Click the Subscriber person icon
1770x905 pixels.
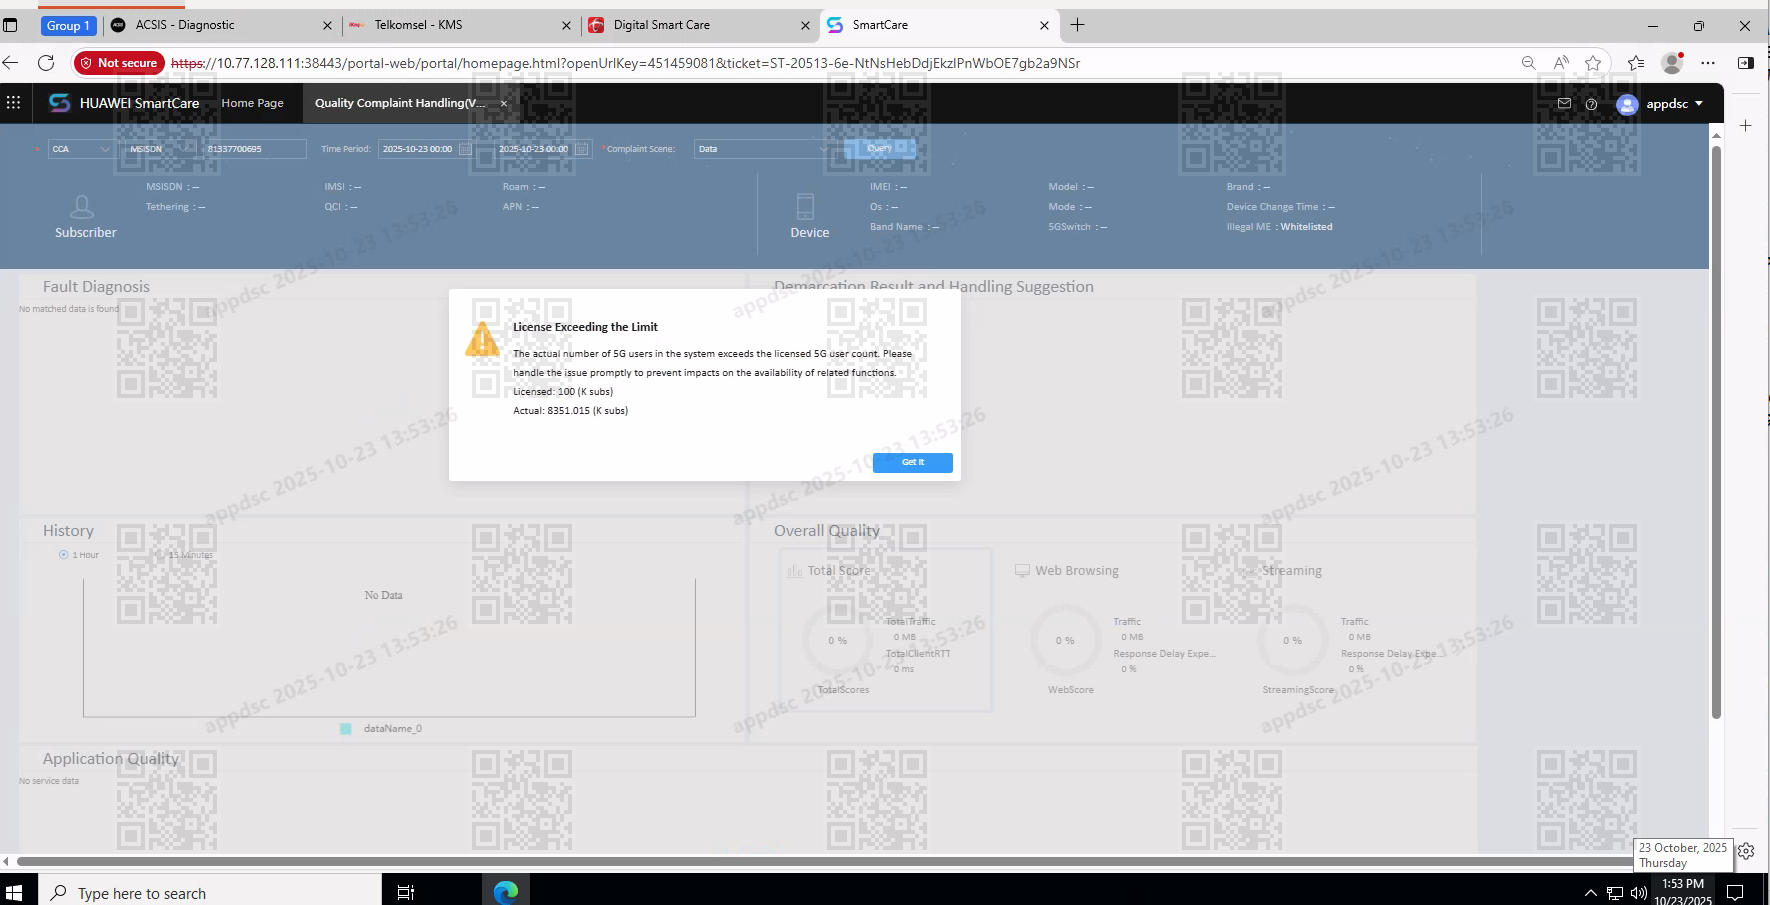tap(83, 207)
